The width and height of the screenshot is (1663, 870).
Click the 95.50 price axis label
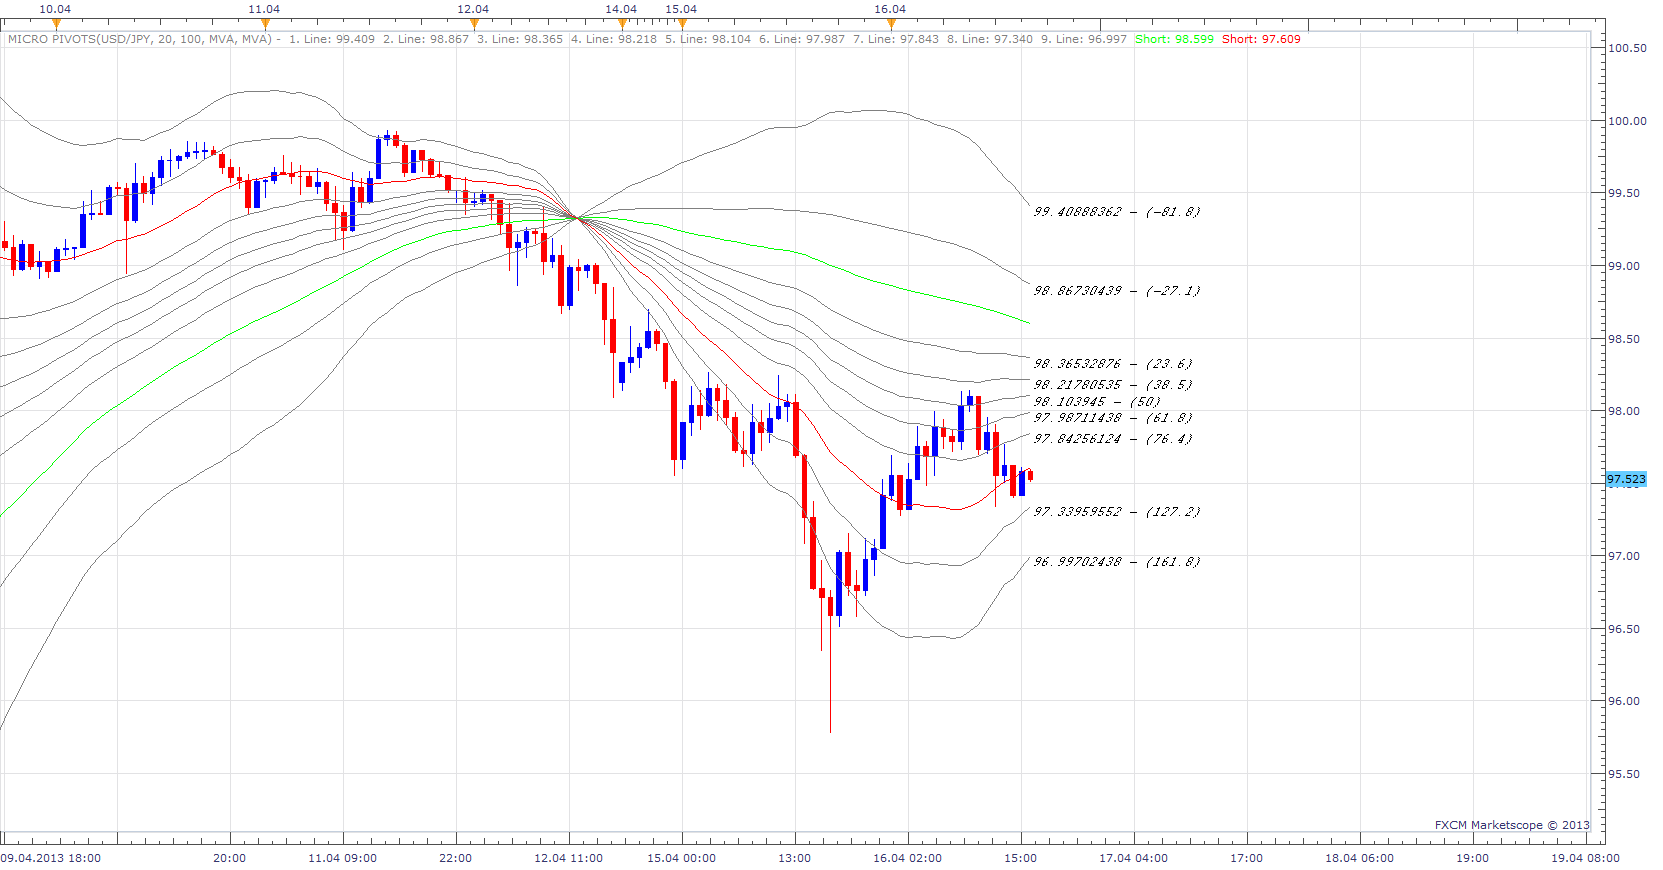pos(1624,774)
